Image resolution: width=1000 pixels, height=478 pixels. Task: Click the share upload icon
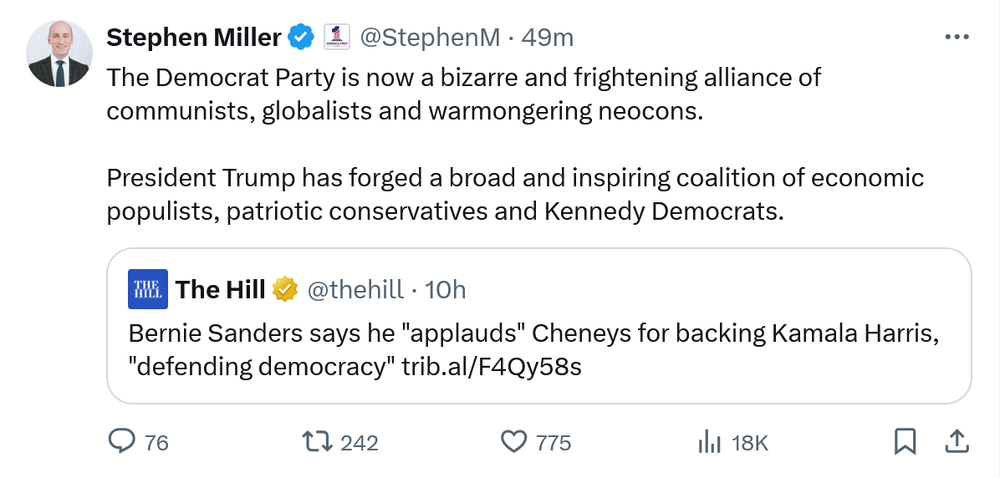[955, 441]
